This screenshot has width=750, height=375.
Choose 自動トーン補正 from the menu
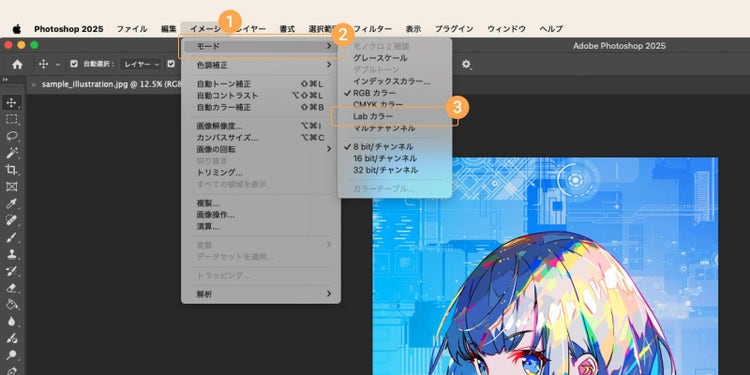[261, 84]
